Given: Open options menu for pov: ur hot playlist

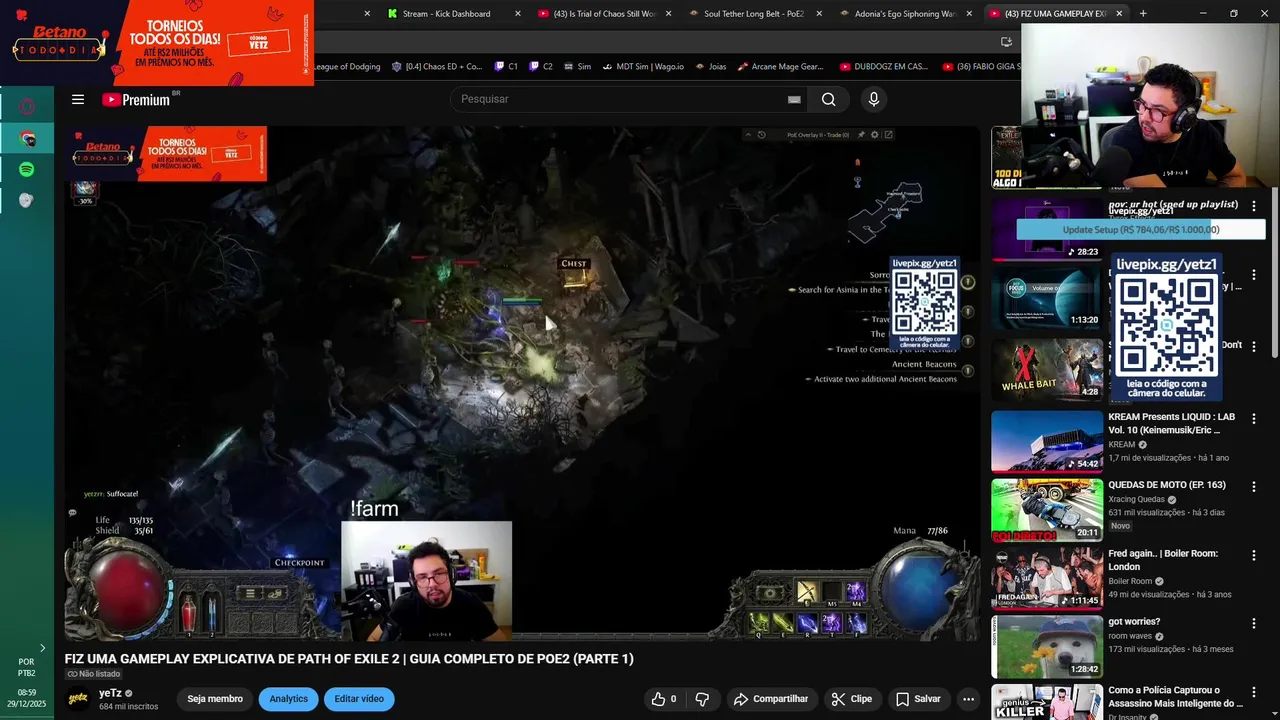Looking at the screenshot, I should (1253, 206).
